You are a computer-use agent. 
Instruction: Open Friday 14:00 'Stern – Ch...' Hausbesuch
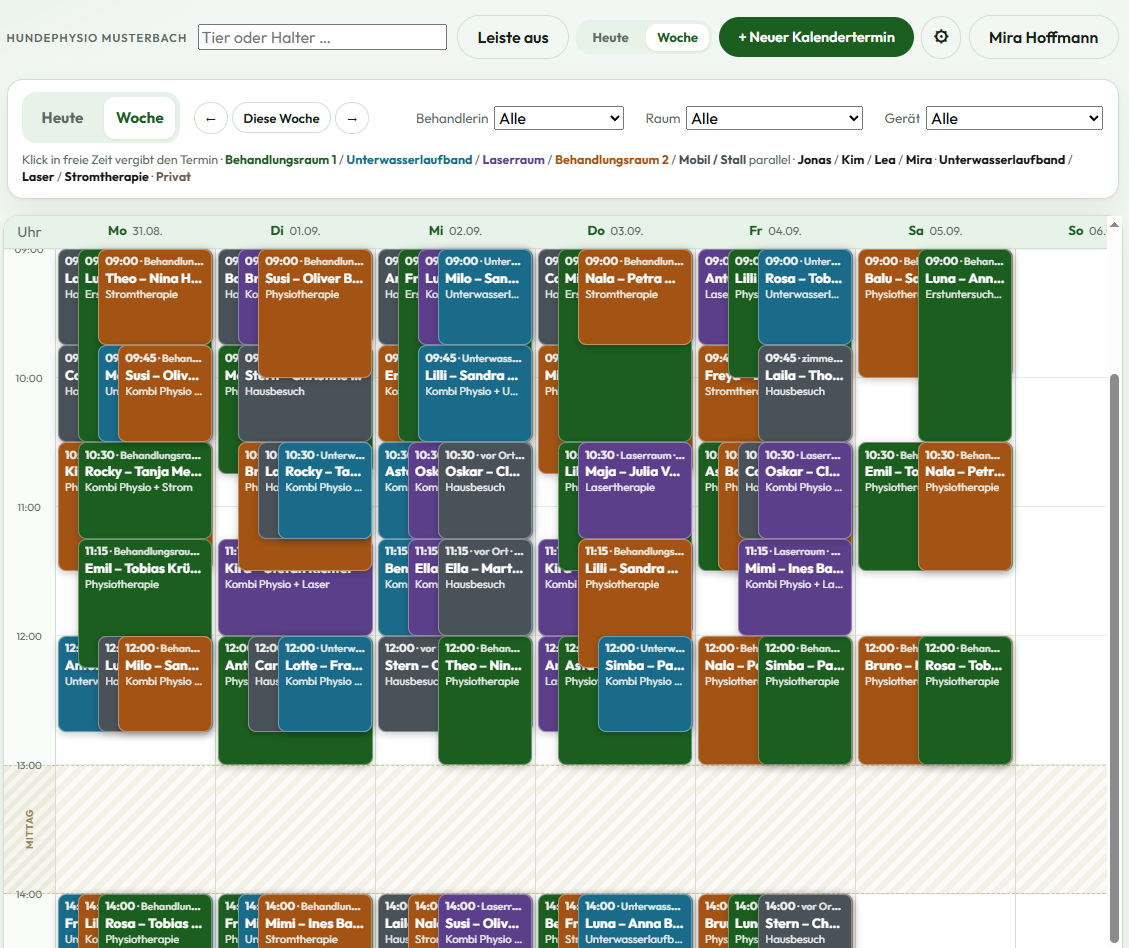(804, 922)
